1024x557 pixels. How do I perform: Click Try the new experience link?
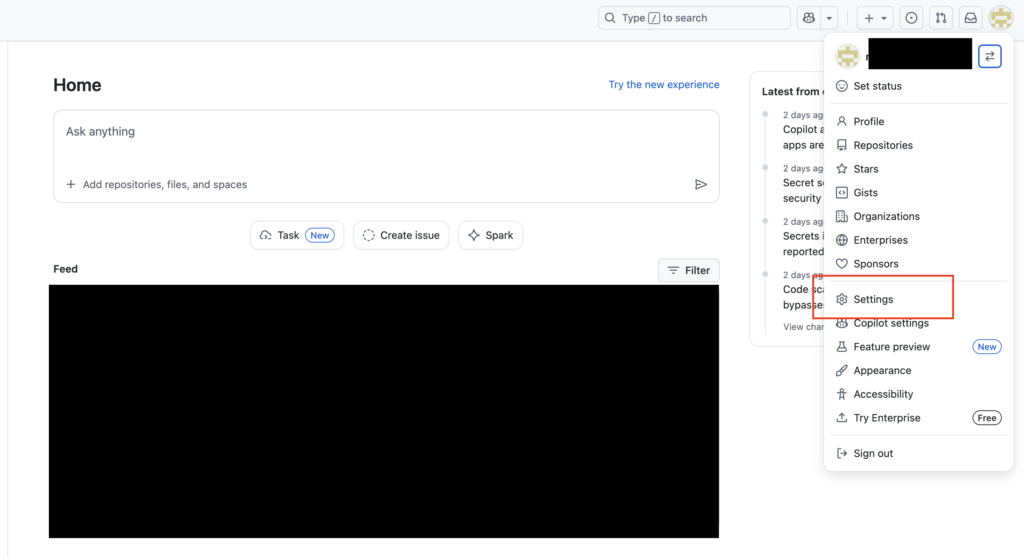(x=664, y=85)
